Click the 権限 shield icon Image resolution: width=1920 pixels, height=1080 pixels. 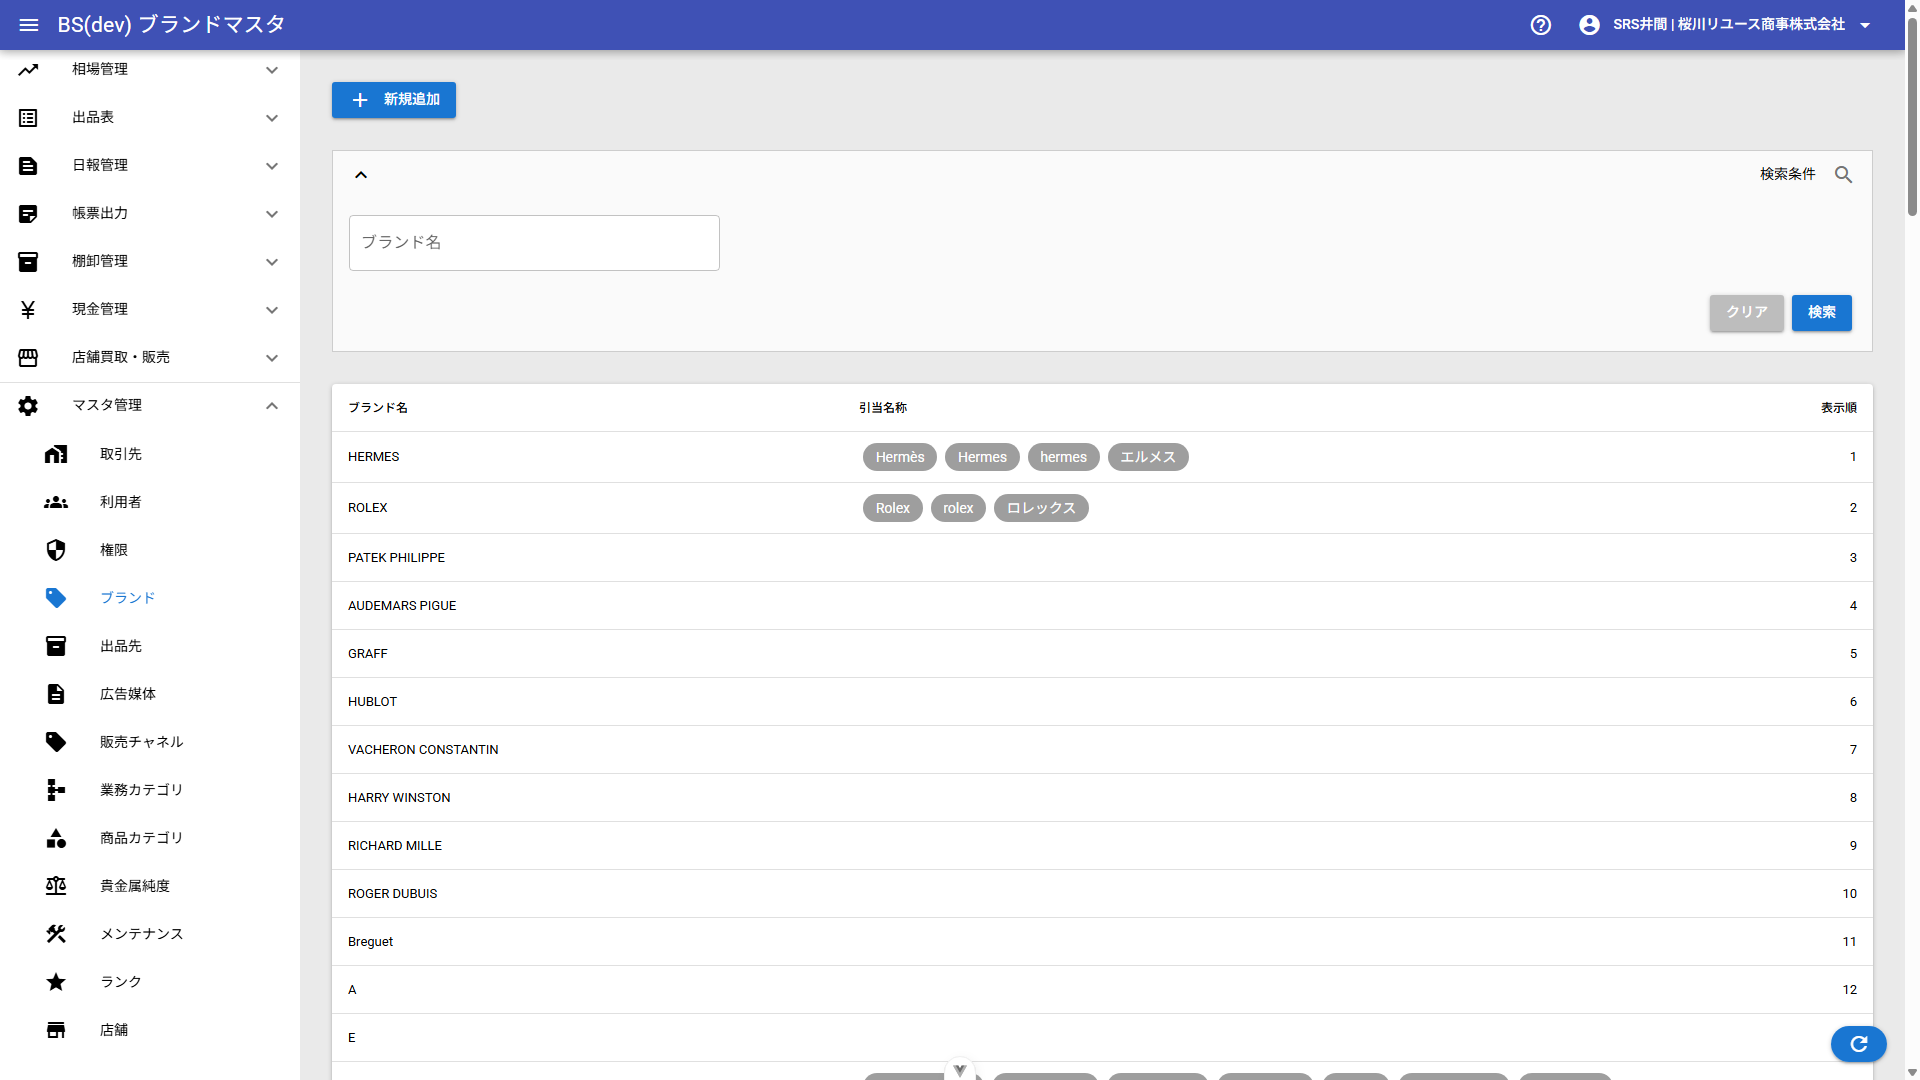(56, 551)
